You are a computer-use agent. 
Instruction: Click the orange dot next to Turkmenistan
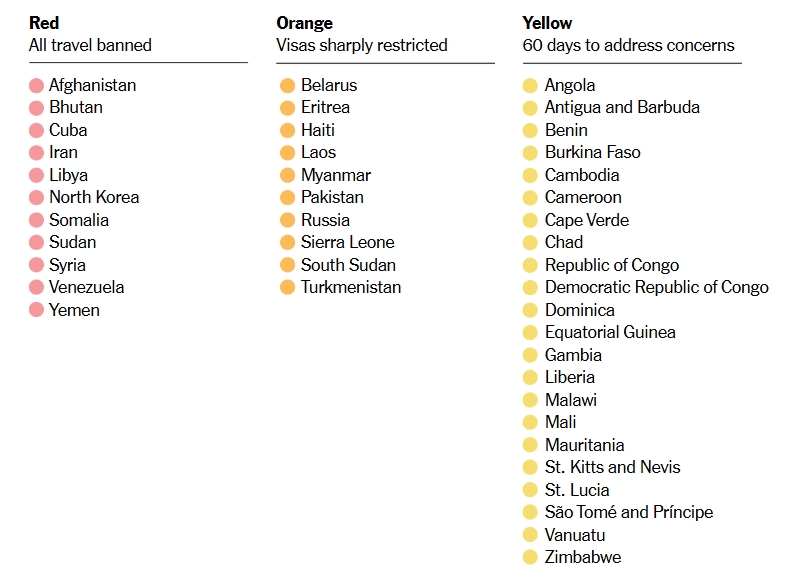[288, 288]
